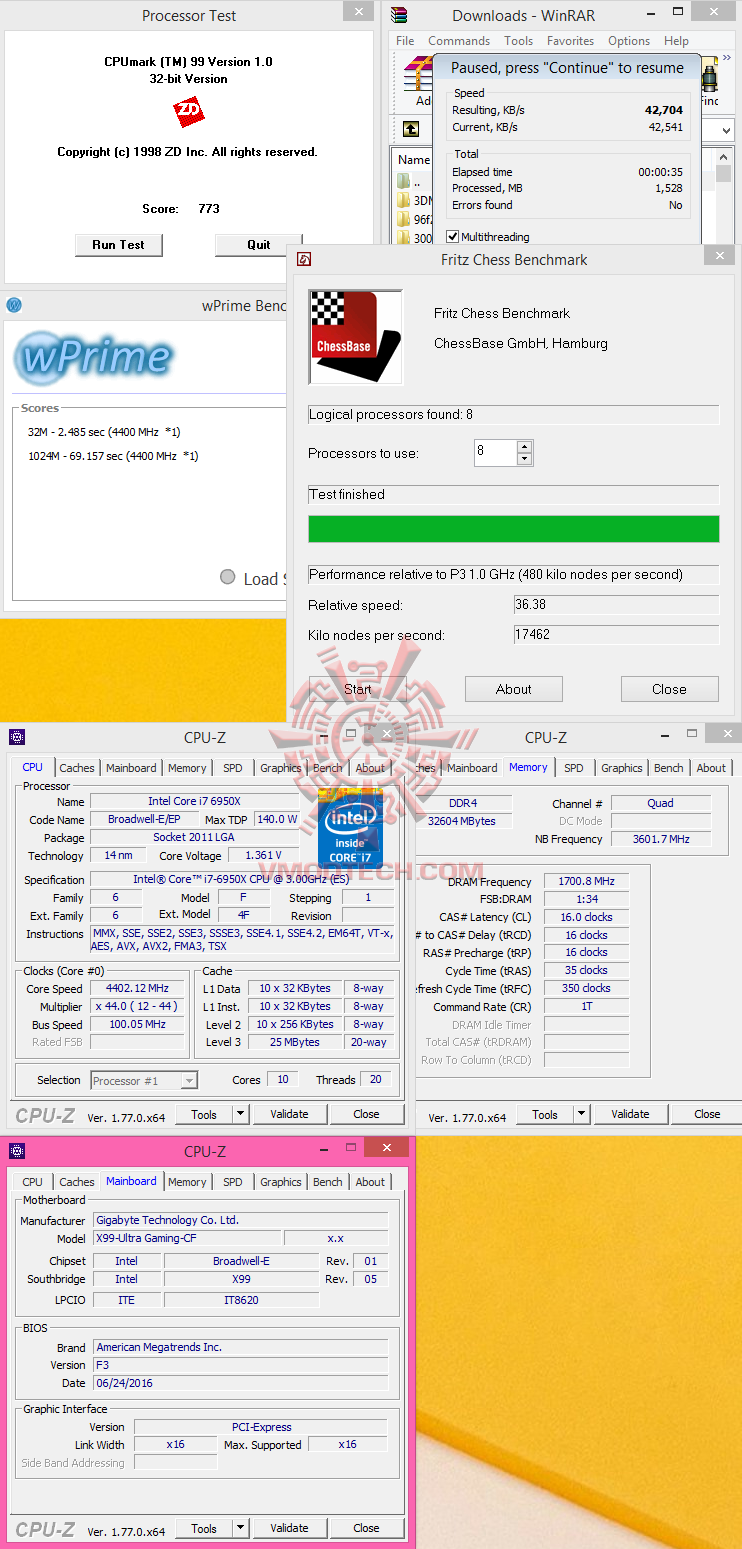Open WinRAR Help menu
This screenshot has height=1549, width=742.
[x=676, y=41]
